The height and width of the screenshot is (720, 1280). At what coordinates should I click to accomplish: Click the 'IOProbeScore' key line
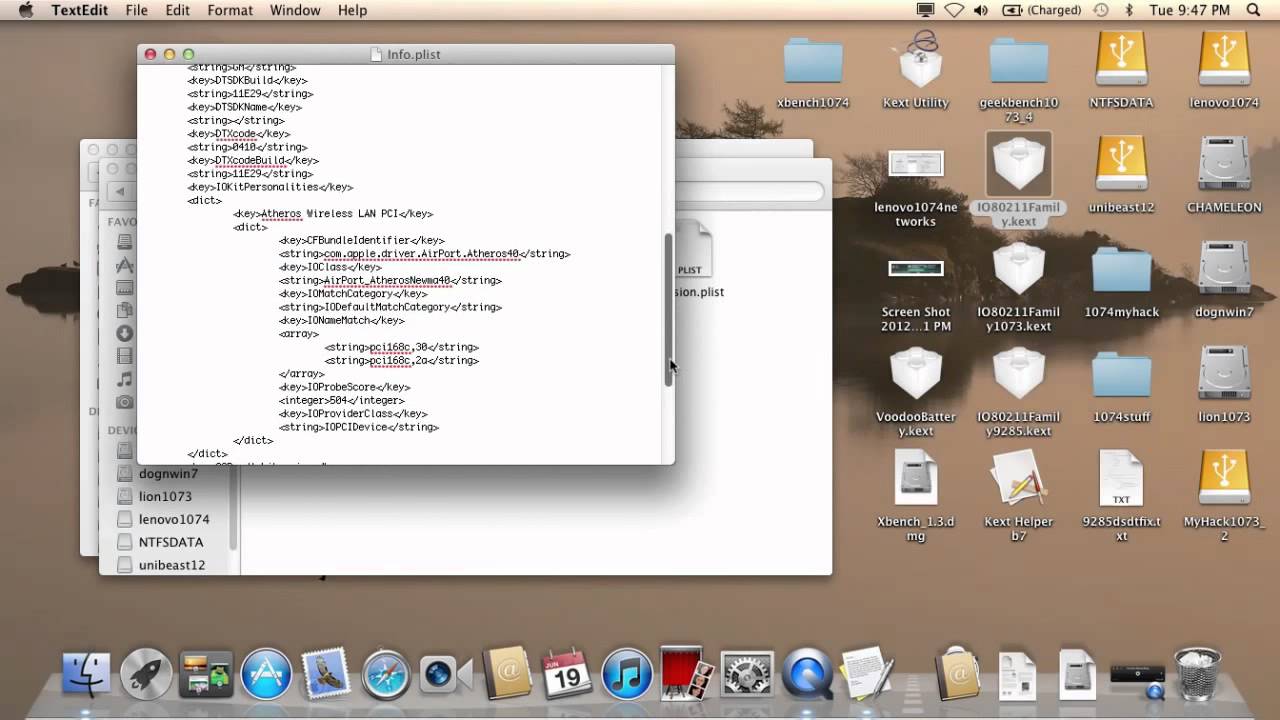pos(344,387)
